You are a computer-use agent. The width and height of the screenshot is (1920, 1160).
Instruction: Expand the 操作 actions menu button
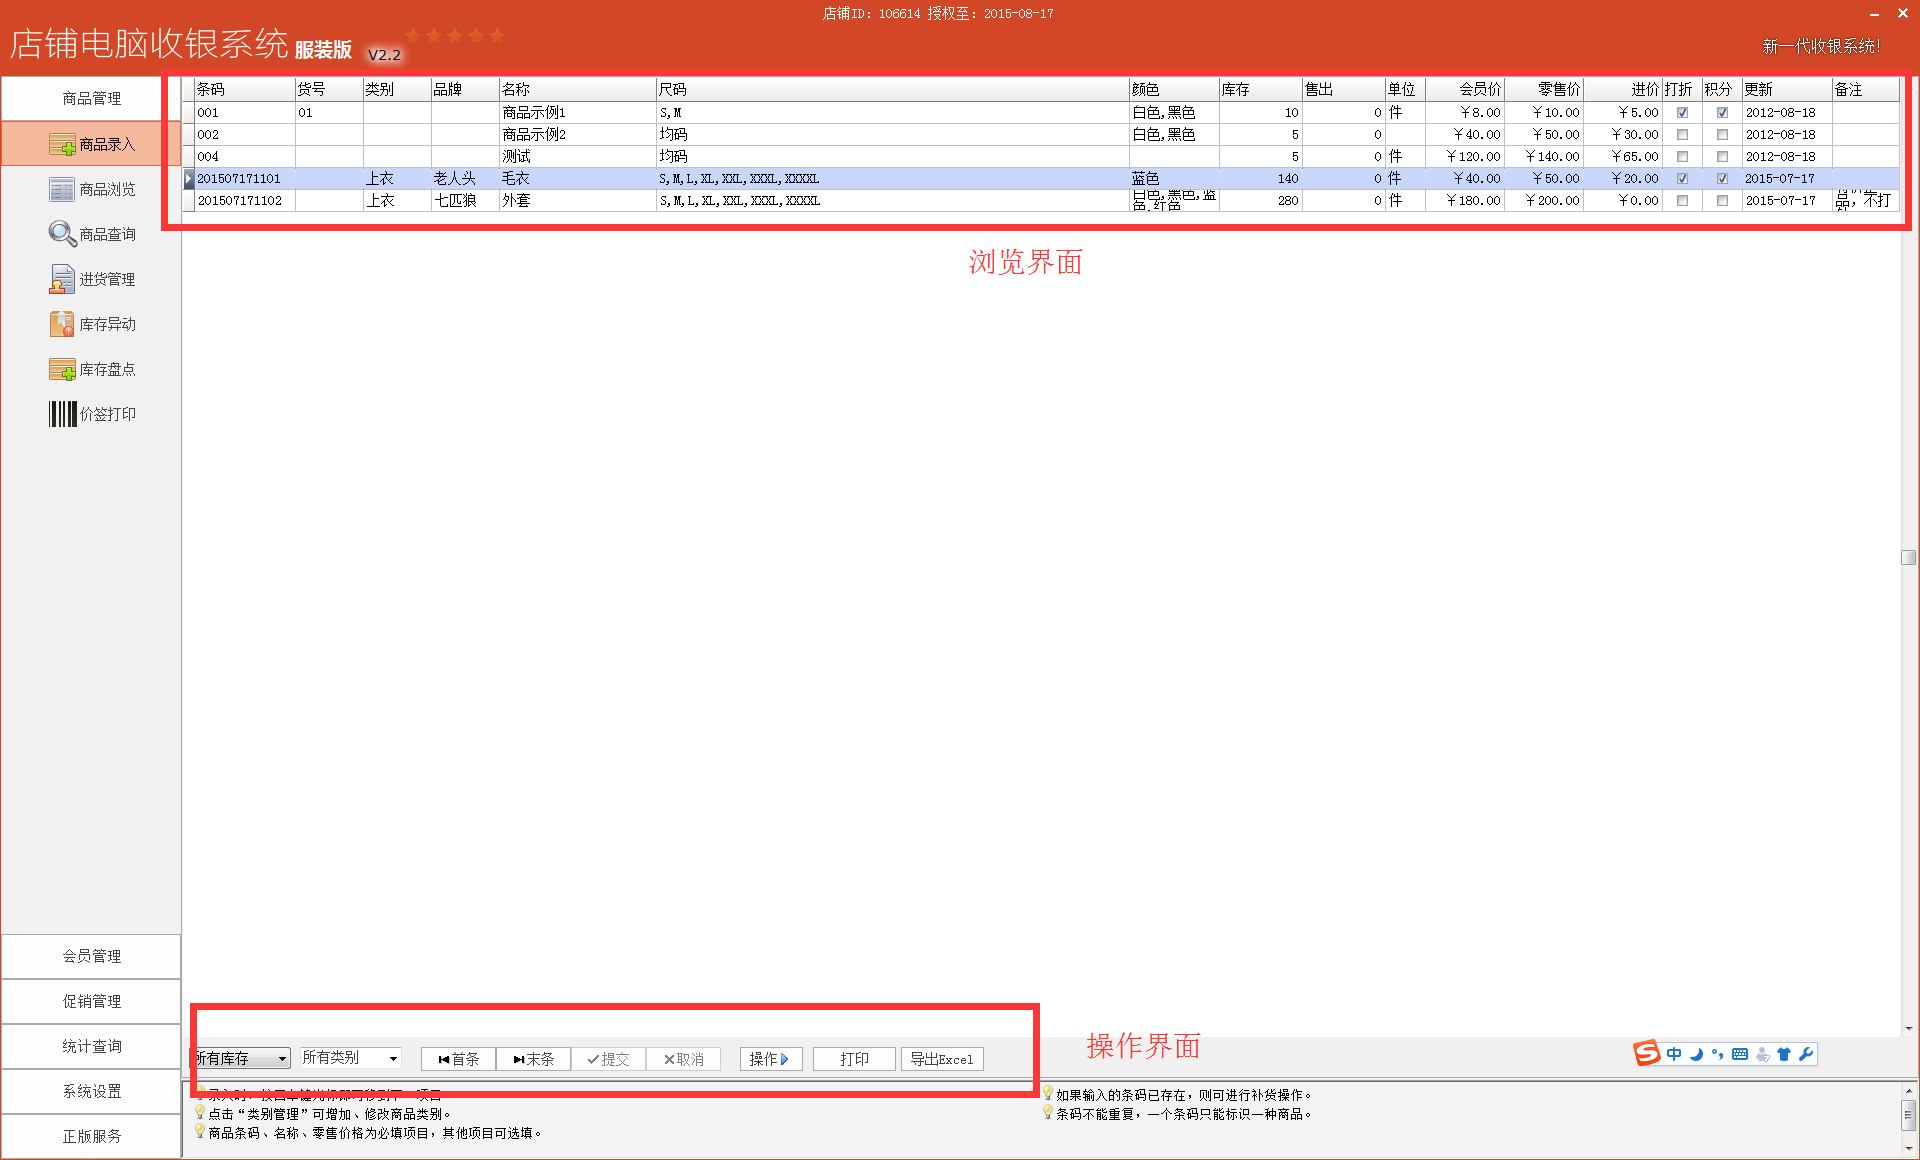click(770, 1059)
